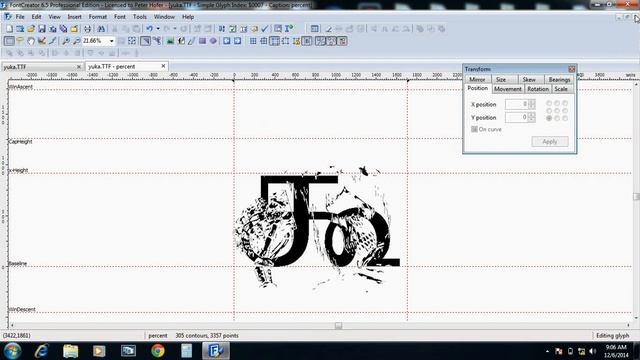This screenshot has width=640, height=360.
Task: Click the Open font folder icon
Action: click(31, 29)
